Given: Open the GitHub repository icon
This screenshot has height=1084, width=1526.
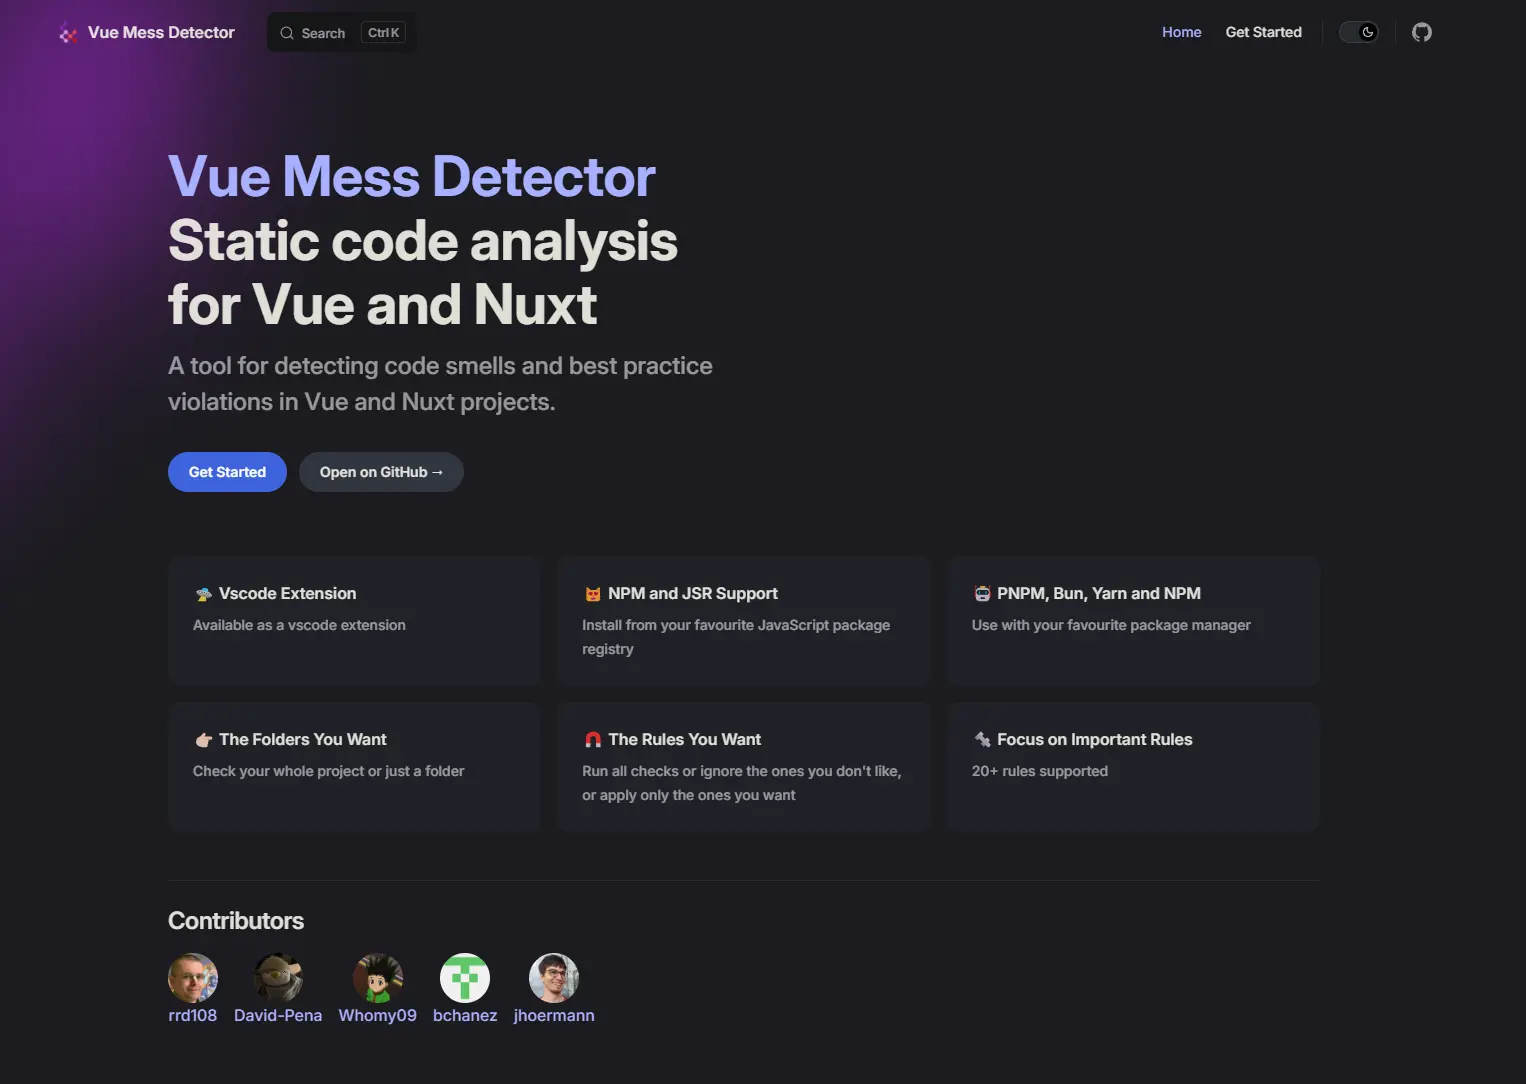Looking at the screenshot, I should pos(1421,32).
